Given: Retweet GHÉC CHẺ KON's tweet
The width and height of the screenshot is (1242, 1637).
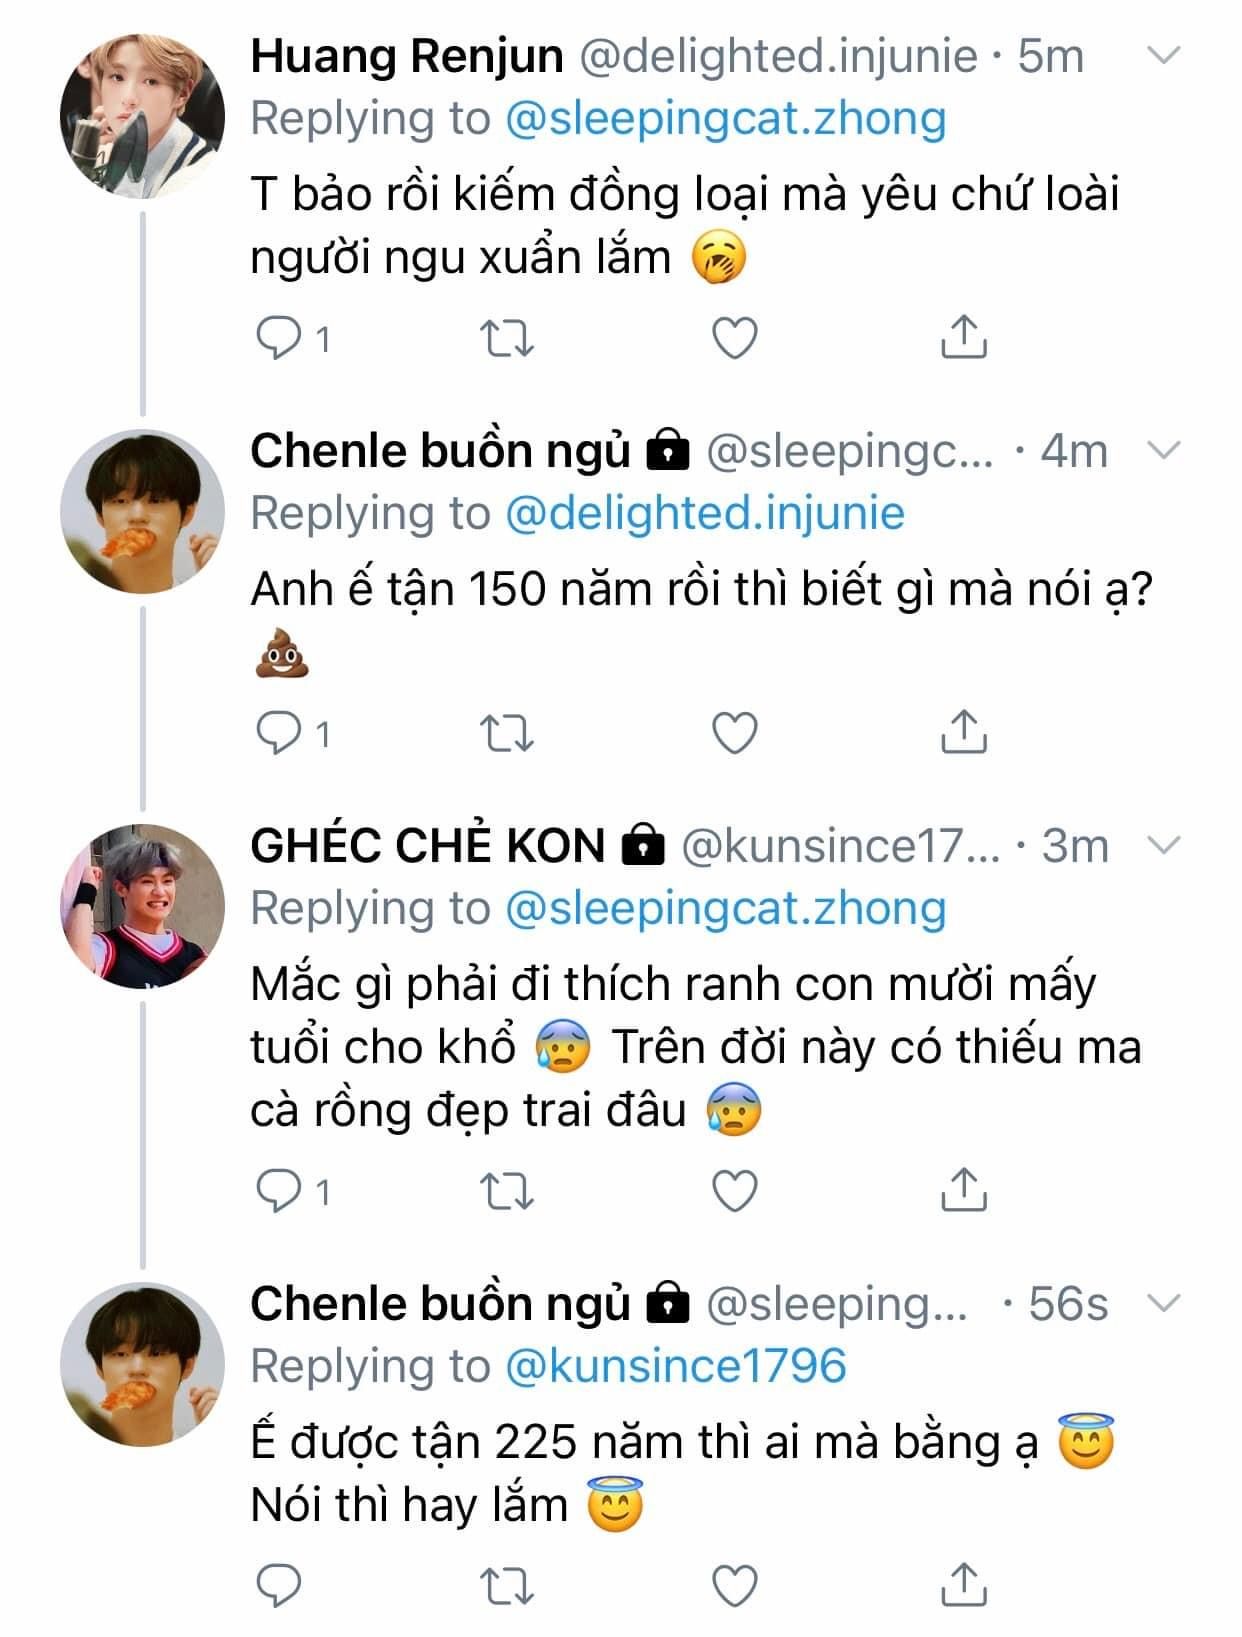Looking at the screenshot, I should (507, 1190).
